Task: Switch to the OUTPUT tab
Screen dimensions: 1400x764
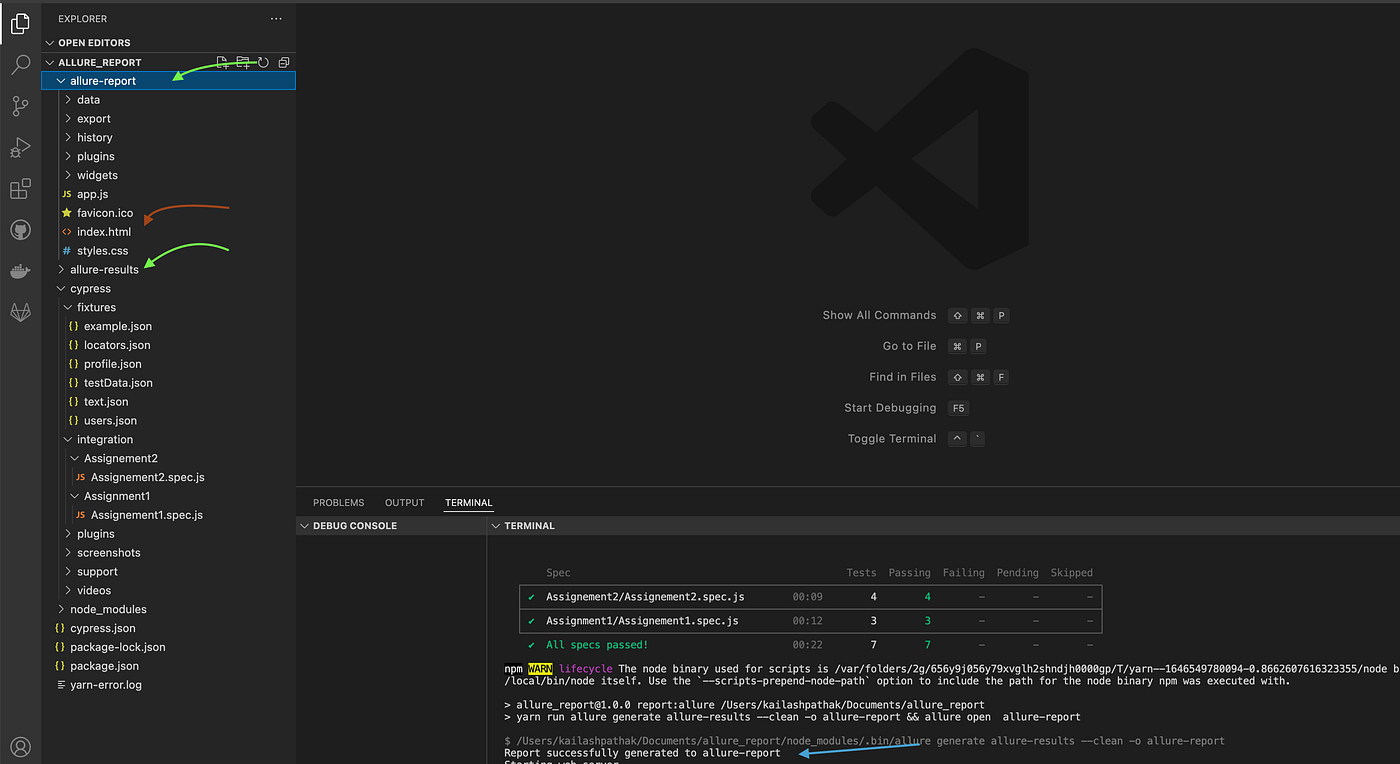Action: (405, 503)
